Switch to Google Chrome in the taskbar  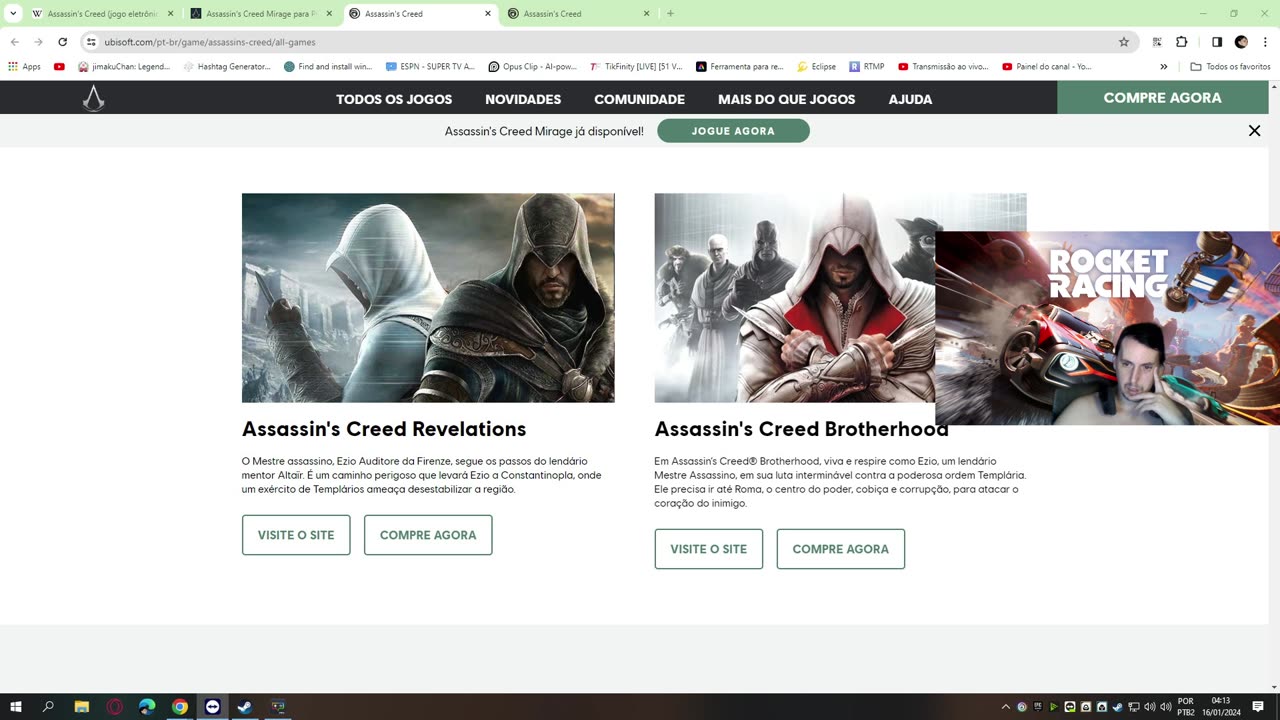point(180,707)
